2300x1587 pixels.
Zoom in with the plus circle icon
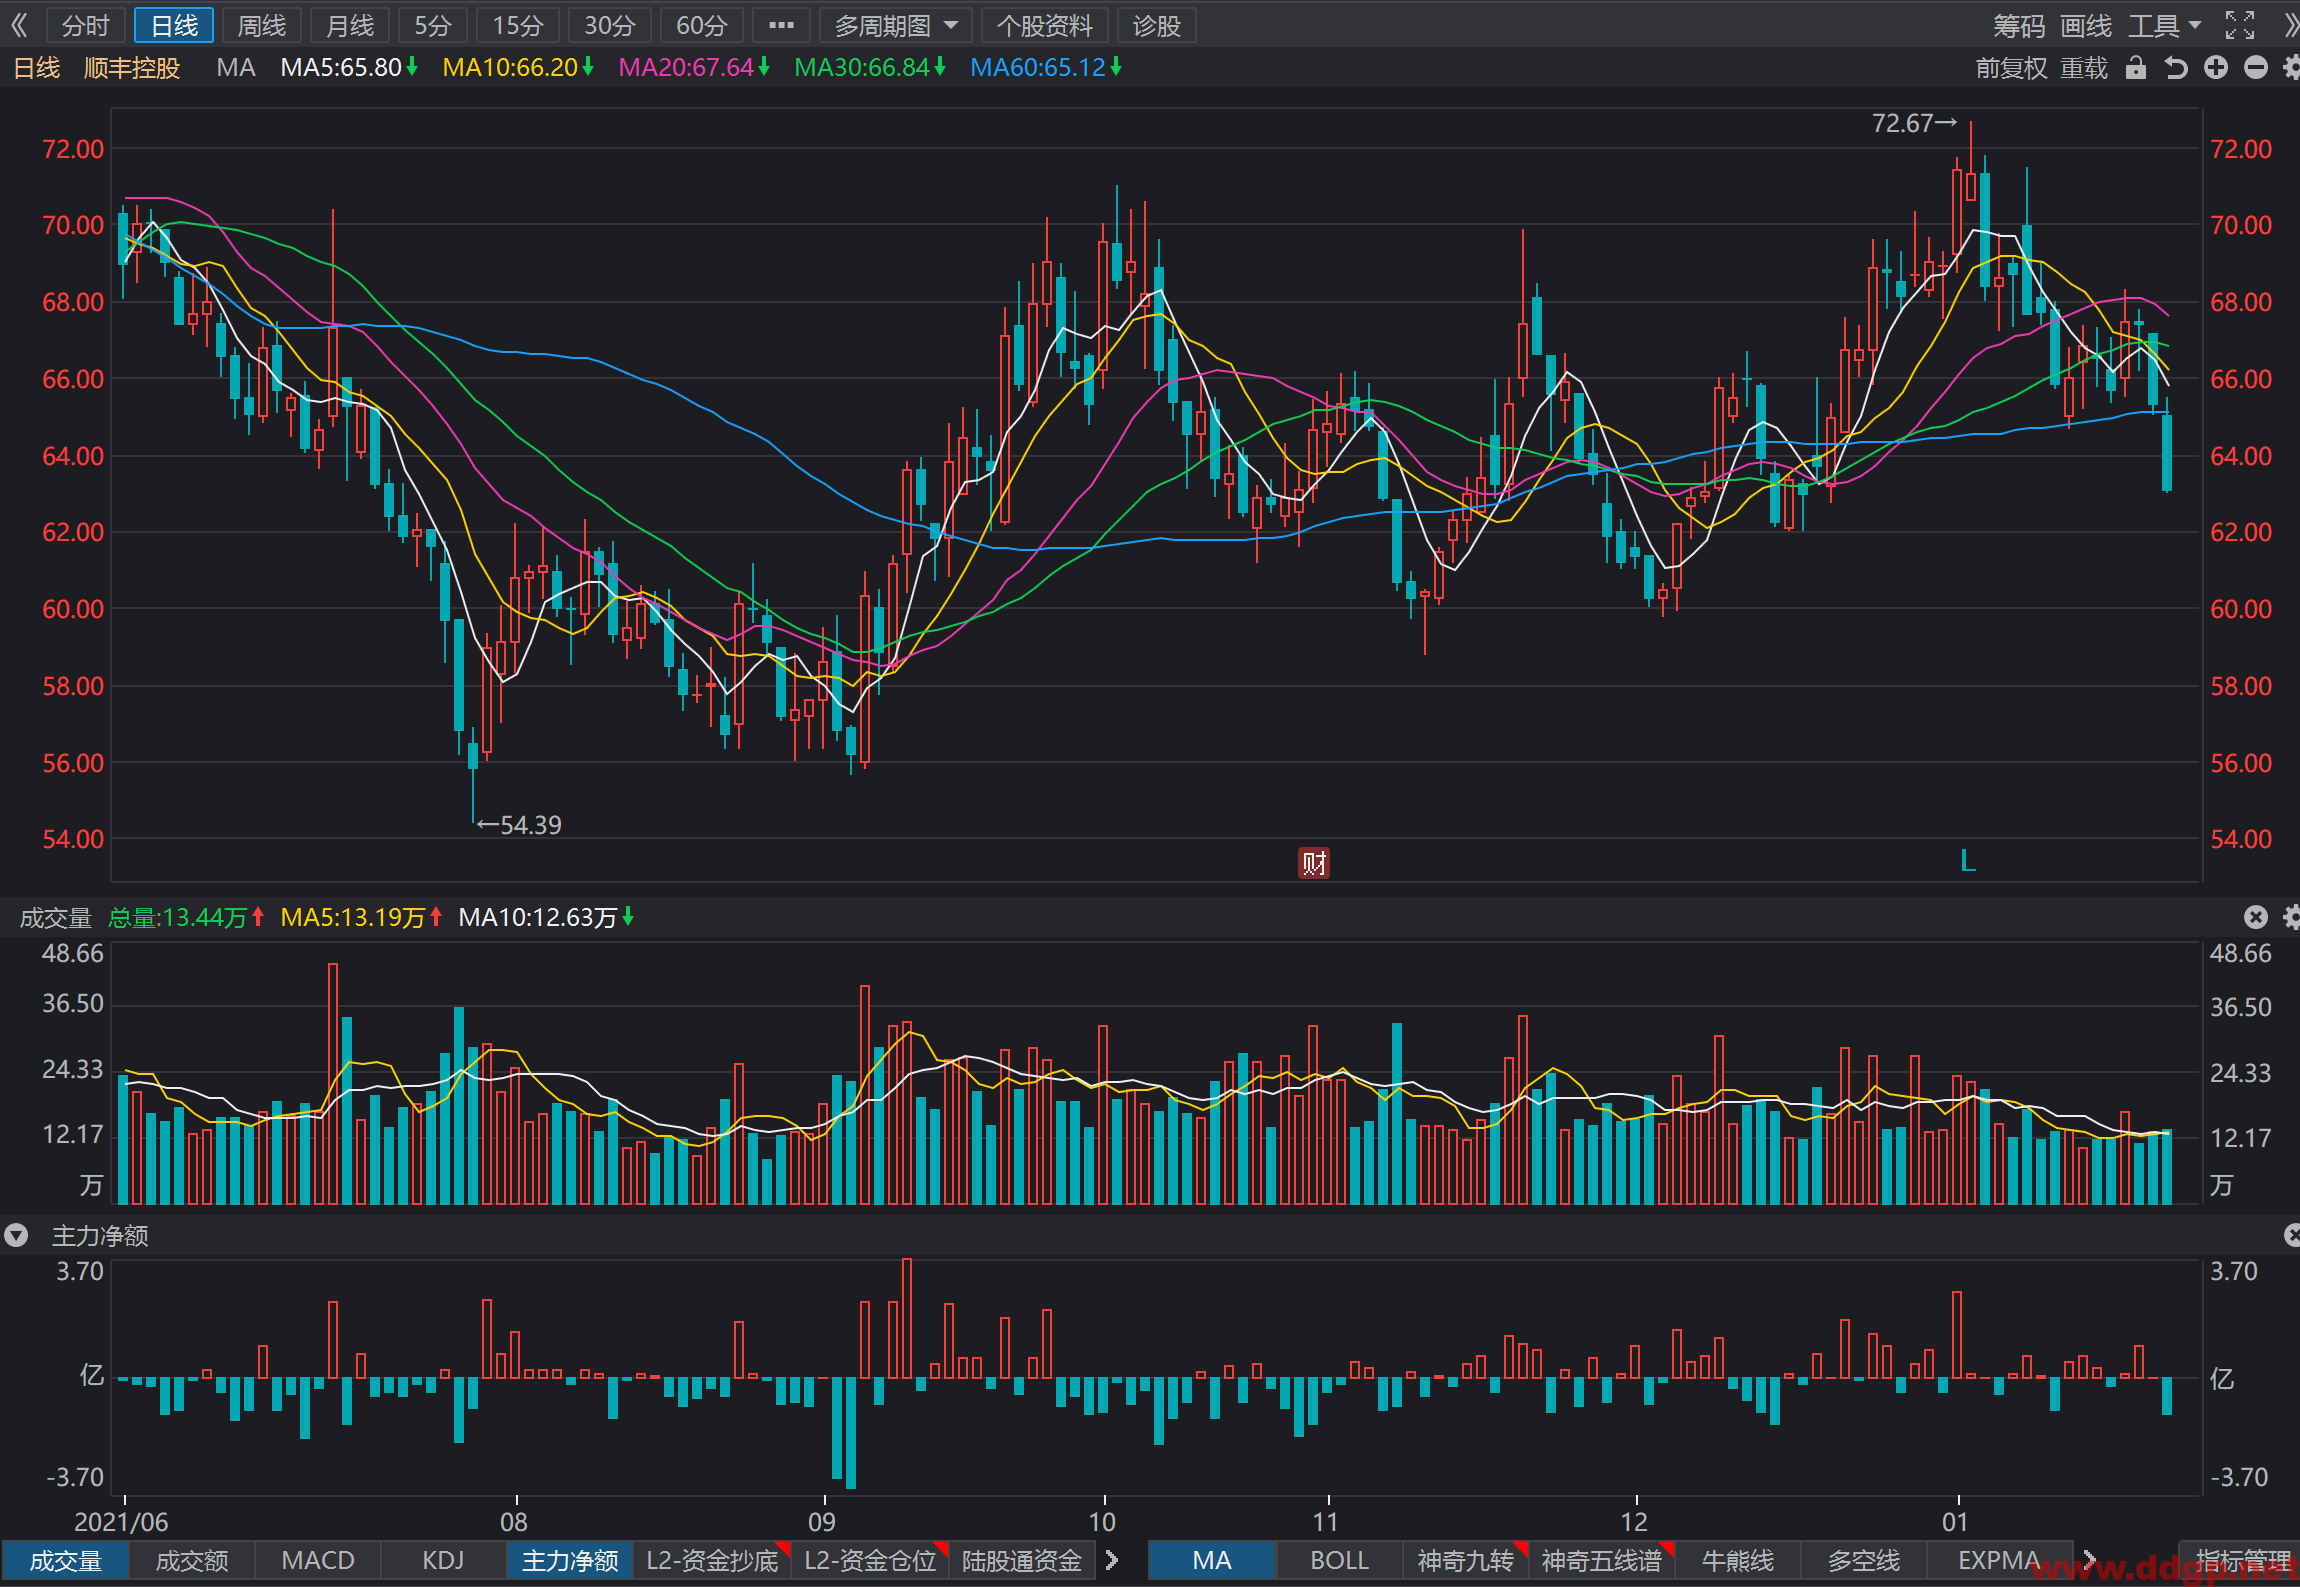coord(2216,68)
